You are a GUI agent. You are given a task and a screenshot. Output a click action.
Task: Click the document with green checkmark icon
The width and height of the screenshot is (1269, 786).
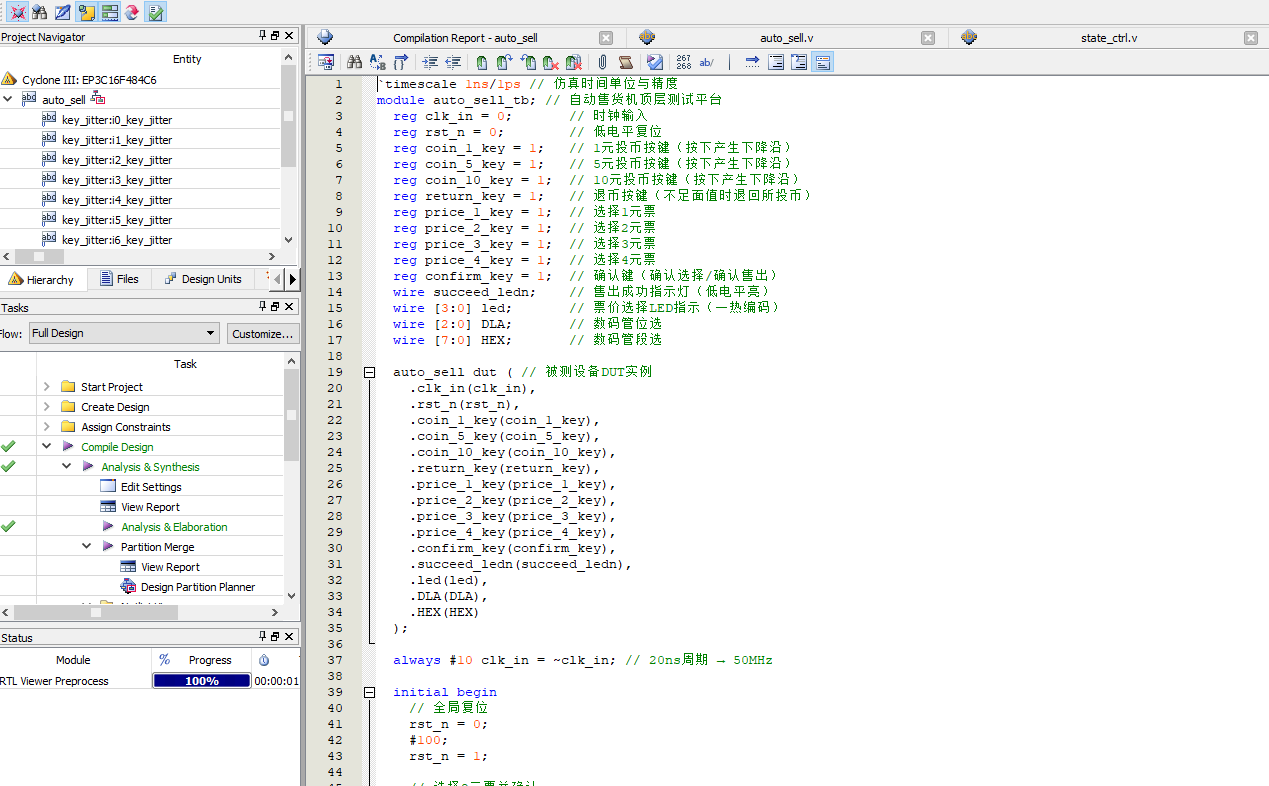coord(156,13)
